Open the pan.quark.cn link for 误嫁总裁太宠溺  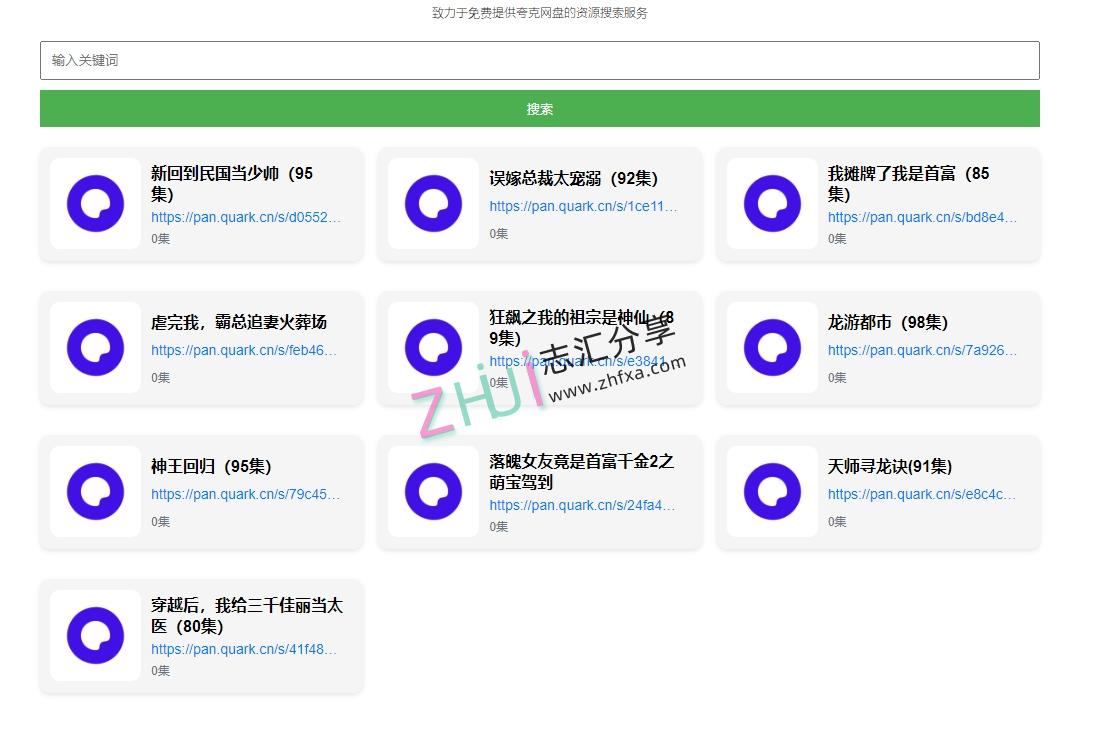click(x=585, y=206)
